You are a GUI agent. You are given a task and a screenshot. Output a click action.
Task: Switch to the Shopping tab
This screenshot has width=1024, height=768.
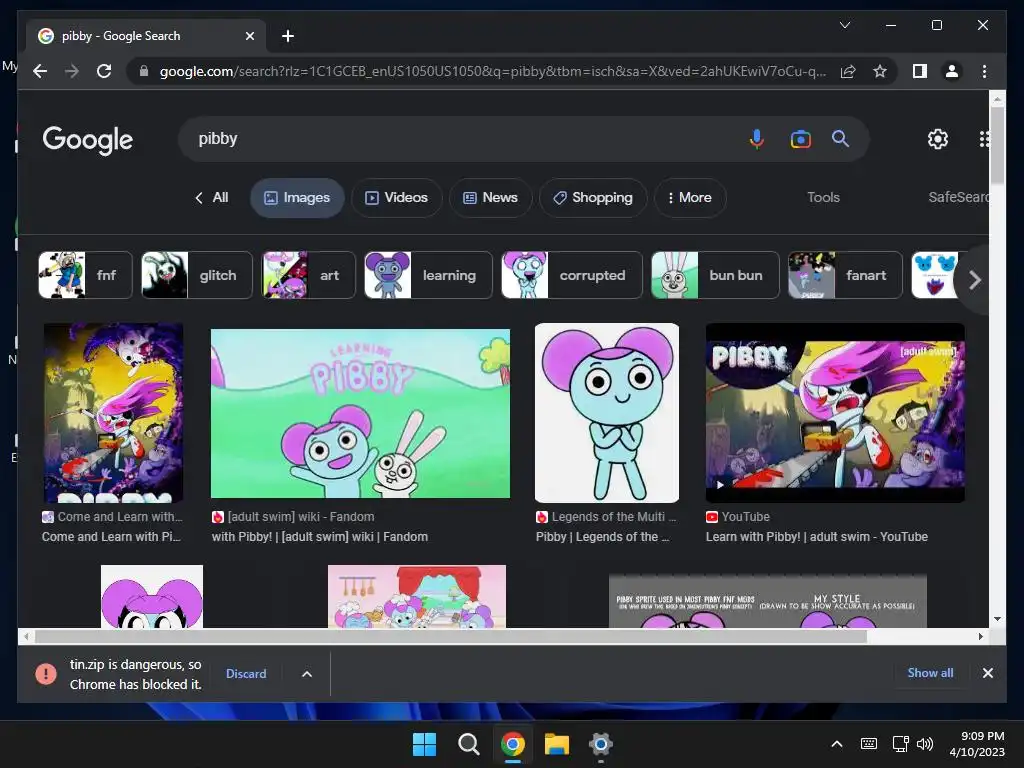click(x=593, y=198)
